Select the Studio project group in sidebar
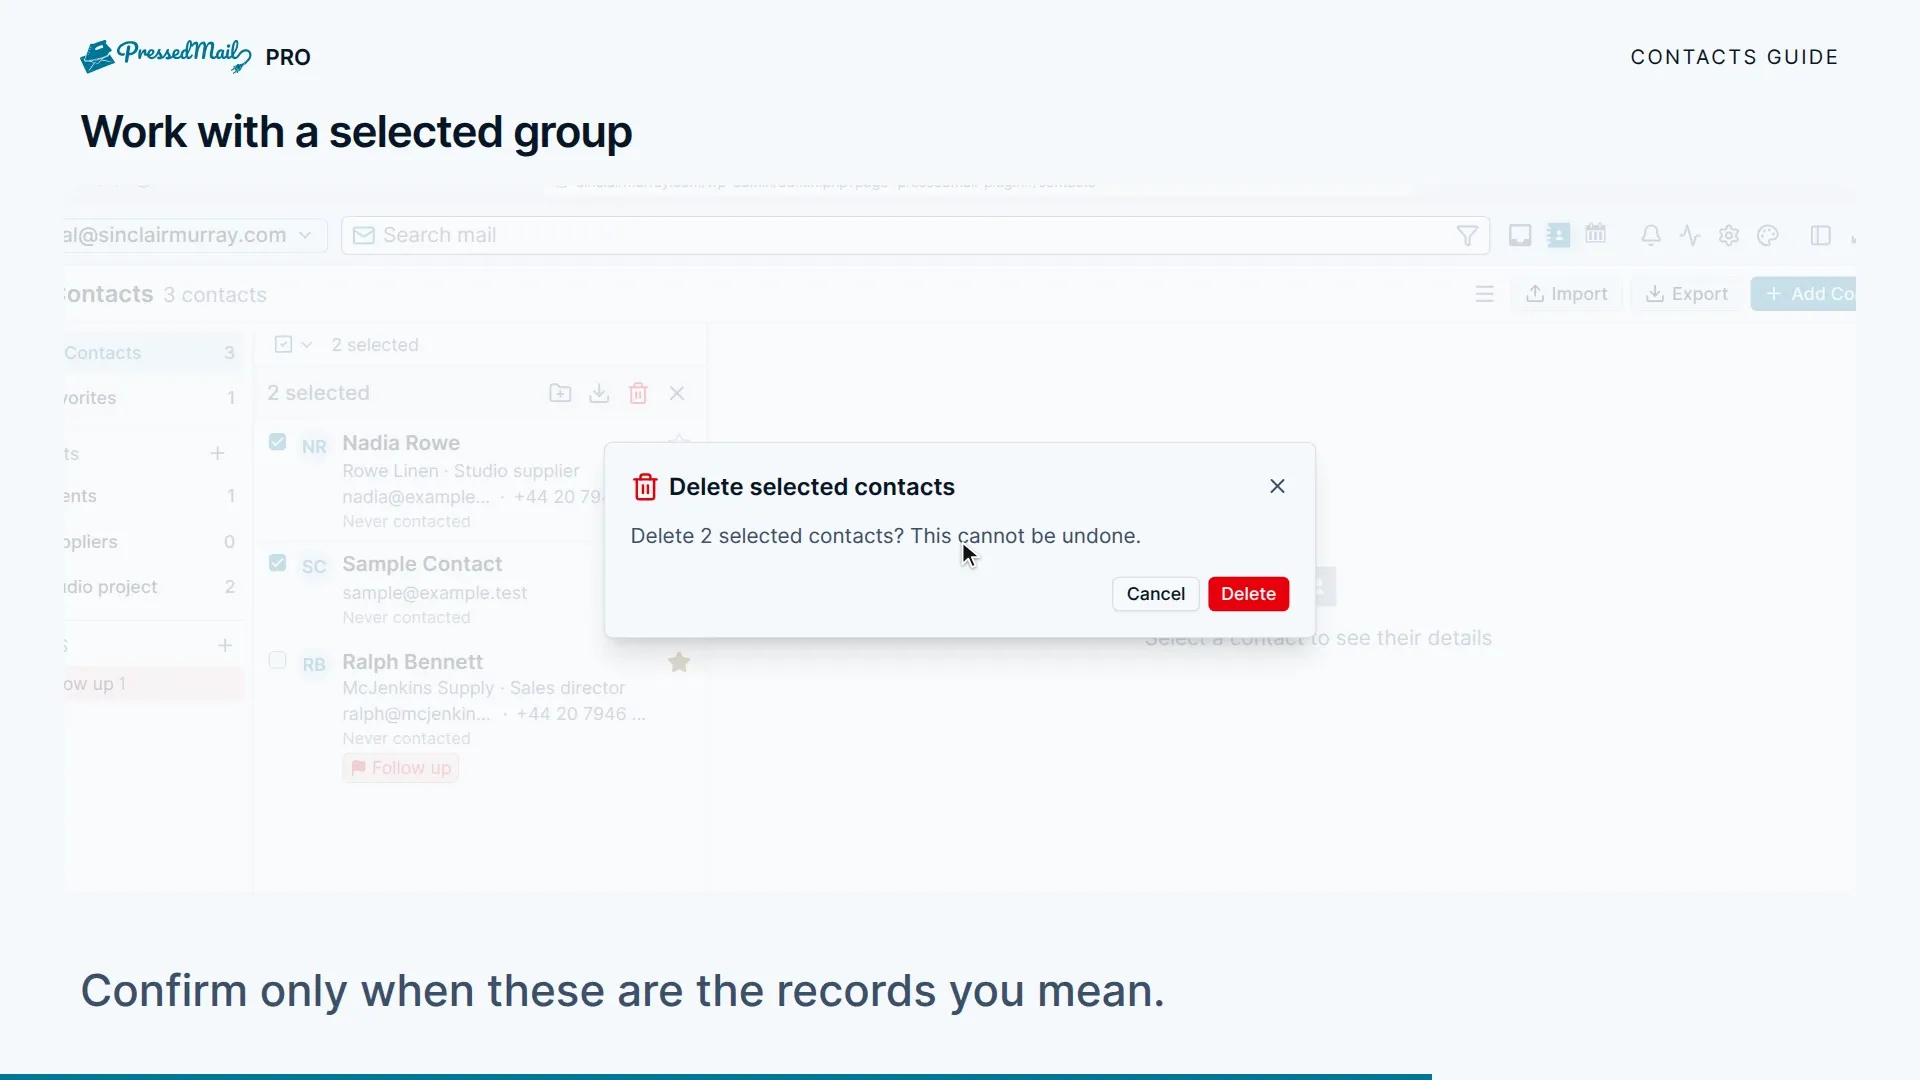The height and width of the screenshot is (1080, 1920). pyautogui.click(x=153, y=587)
